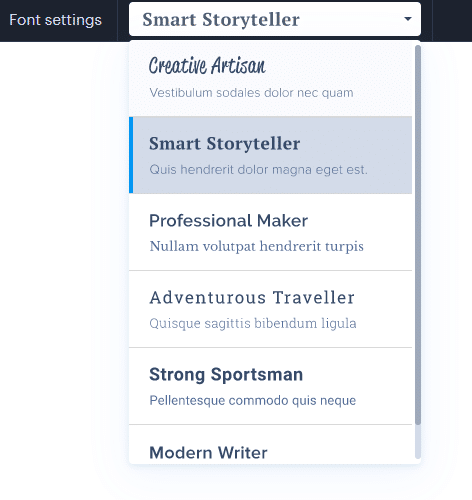The image size is (472, 500).
Task: Select the Professional Maker font pairing
Action: [x=270, y=232]
